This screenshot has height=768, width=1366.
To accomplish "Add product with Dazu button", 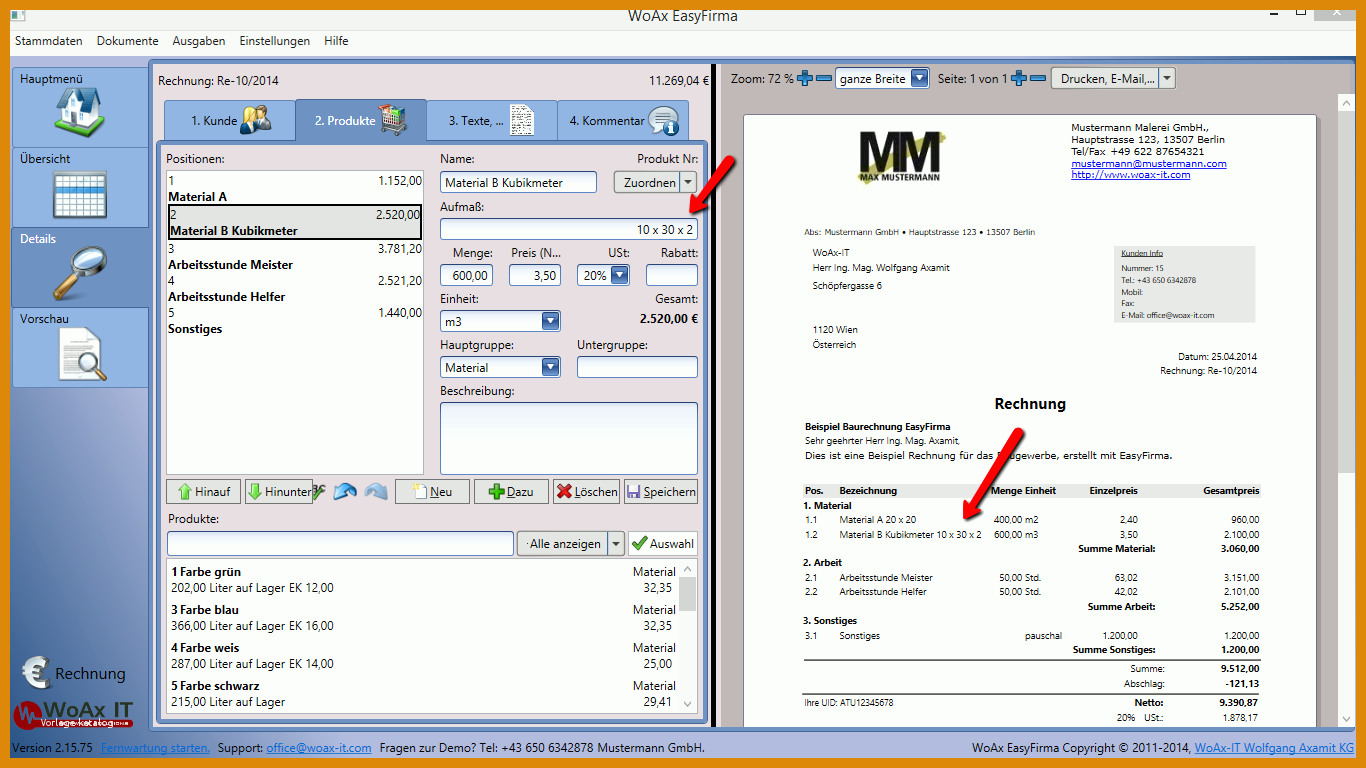I will (x=511, y=491).
